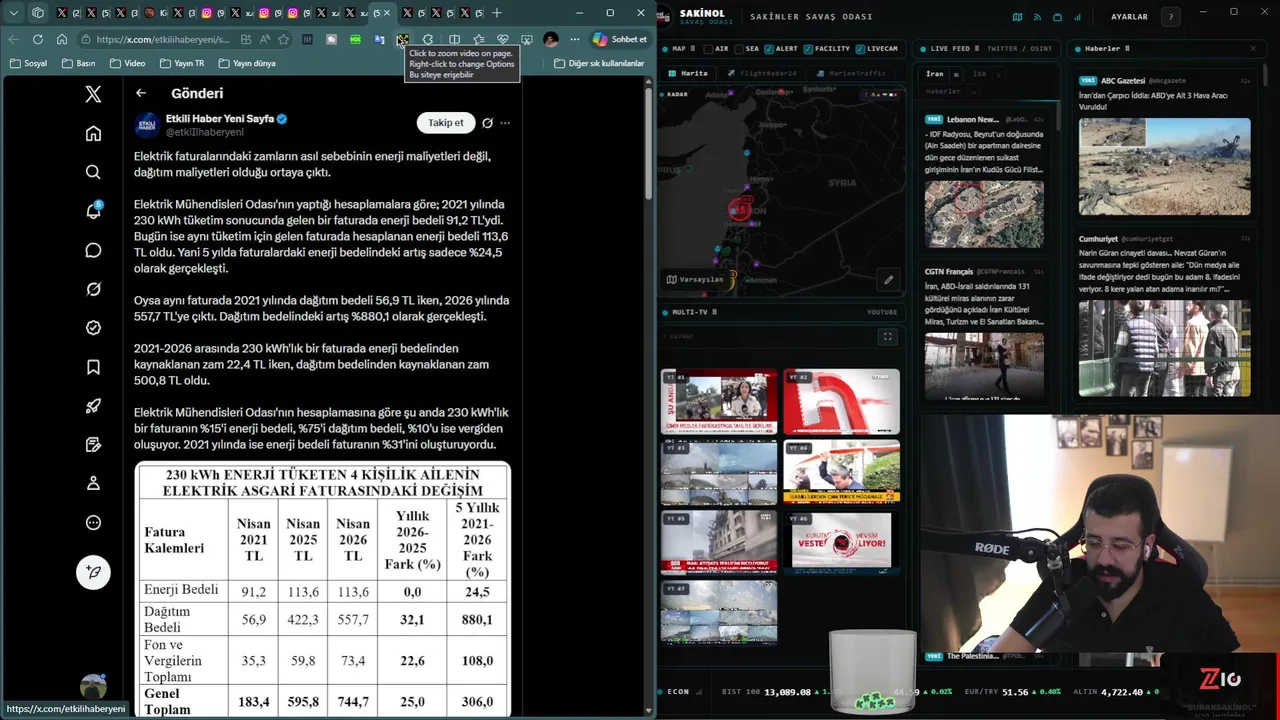The height and width of the screenshot is (720, 1280).
Task: Click Sakinol TV icon in header
Action: 1057,17
